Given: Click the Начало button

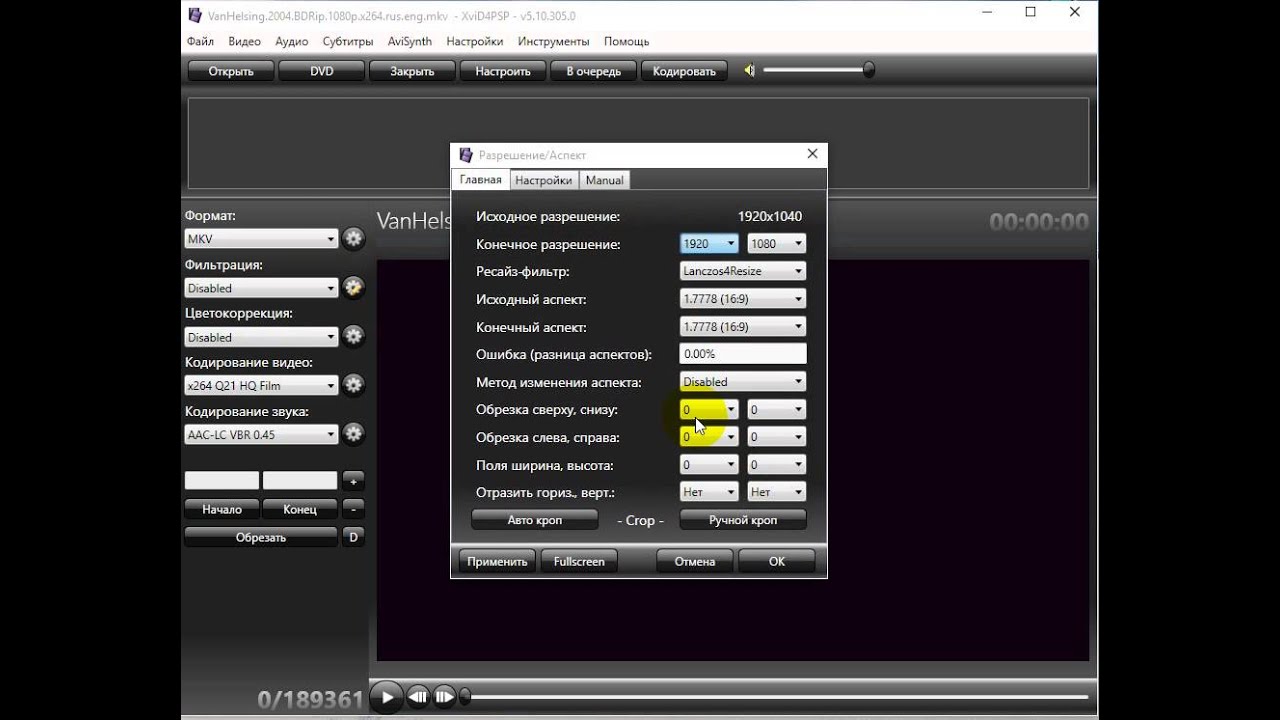Looking at the screenshot, I should pos(222,509).
